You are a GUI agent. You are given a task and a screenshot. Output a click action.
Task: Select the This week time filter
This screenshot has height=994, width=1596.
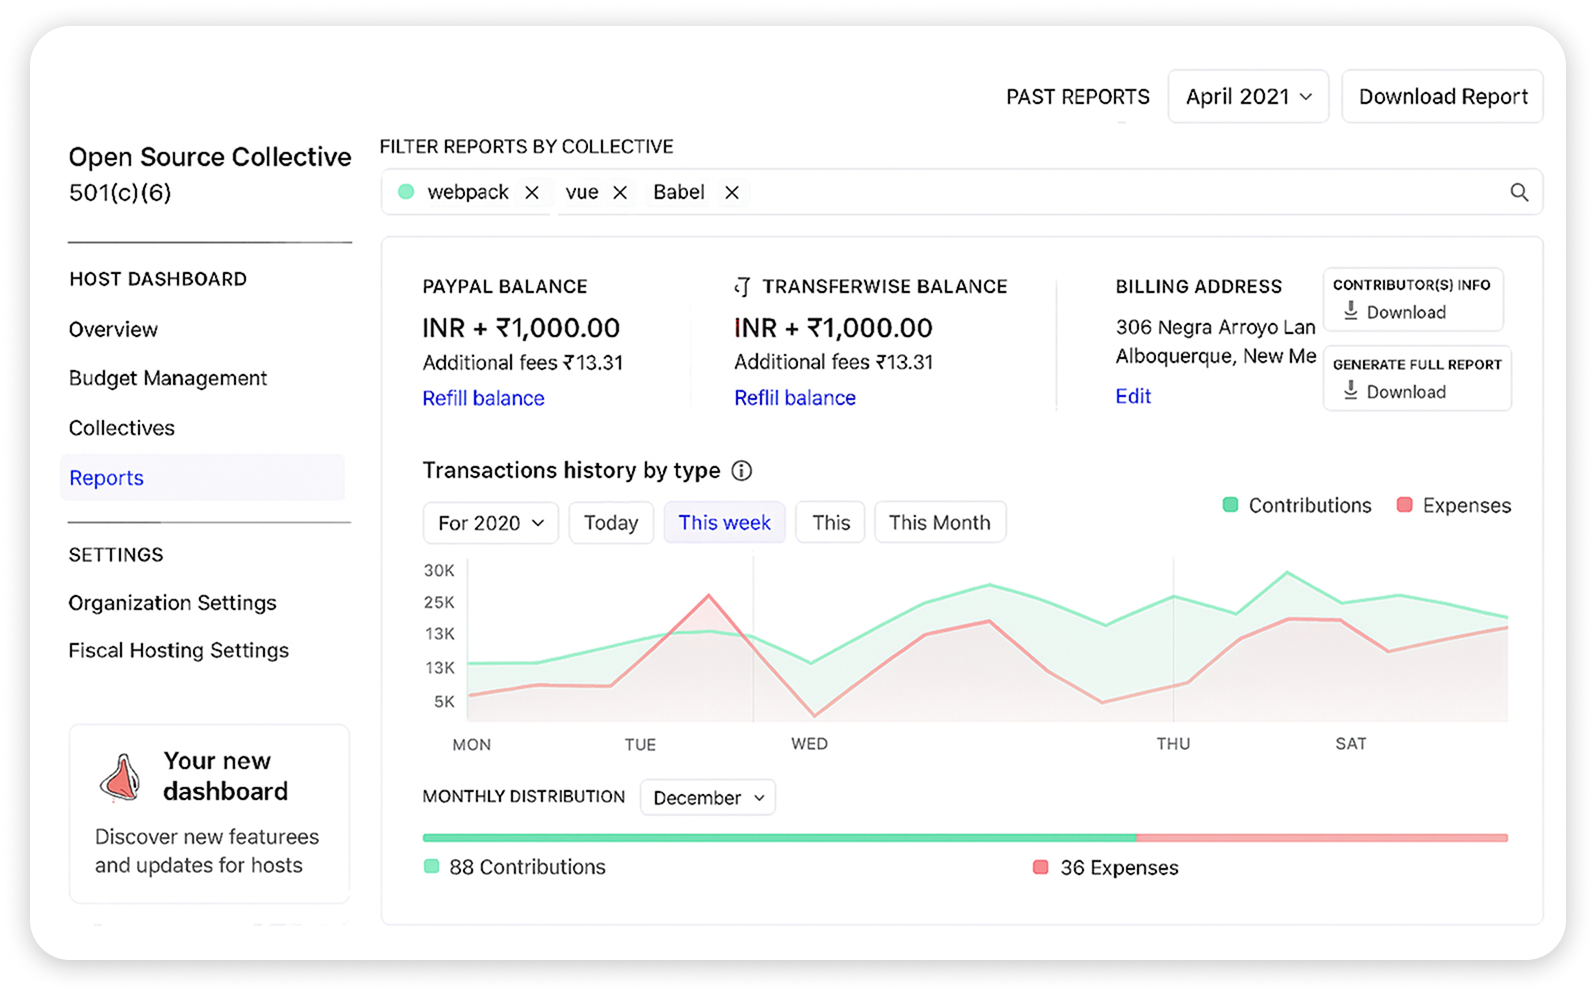click(x=724, y=523)
